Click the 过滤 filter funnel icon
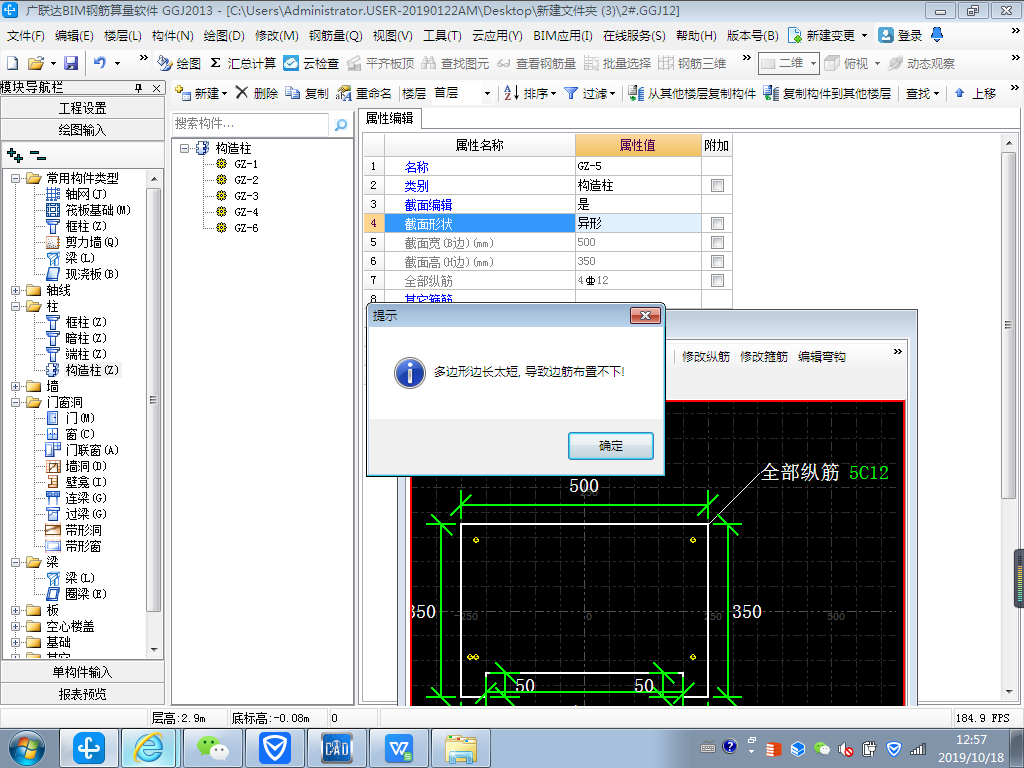 click(x=571, y=93)
